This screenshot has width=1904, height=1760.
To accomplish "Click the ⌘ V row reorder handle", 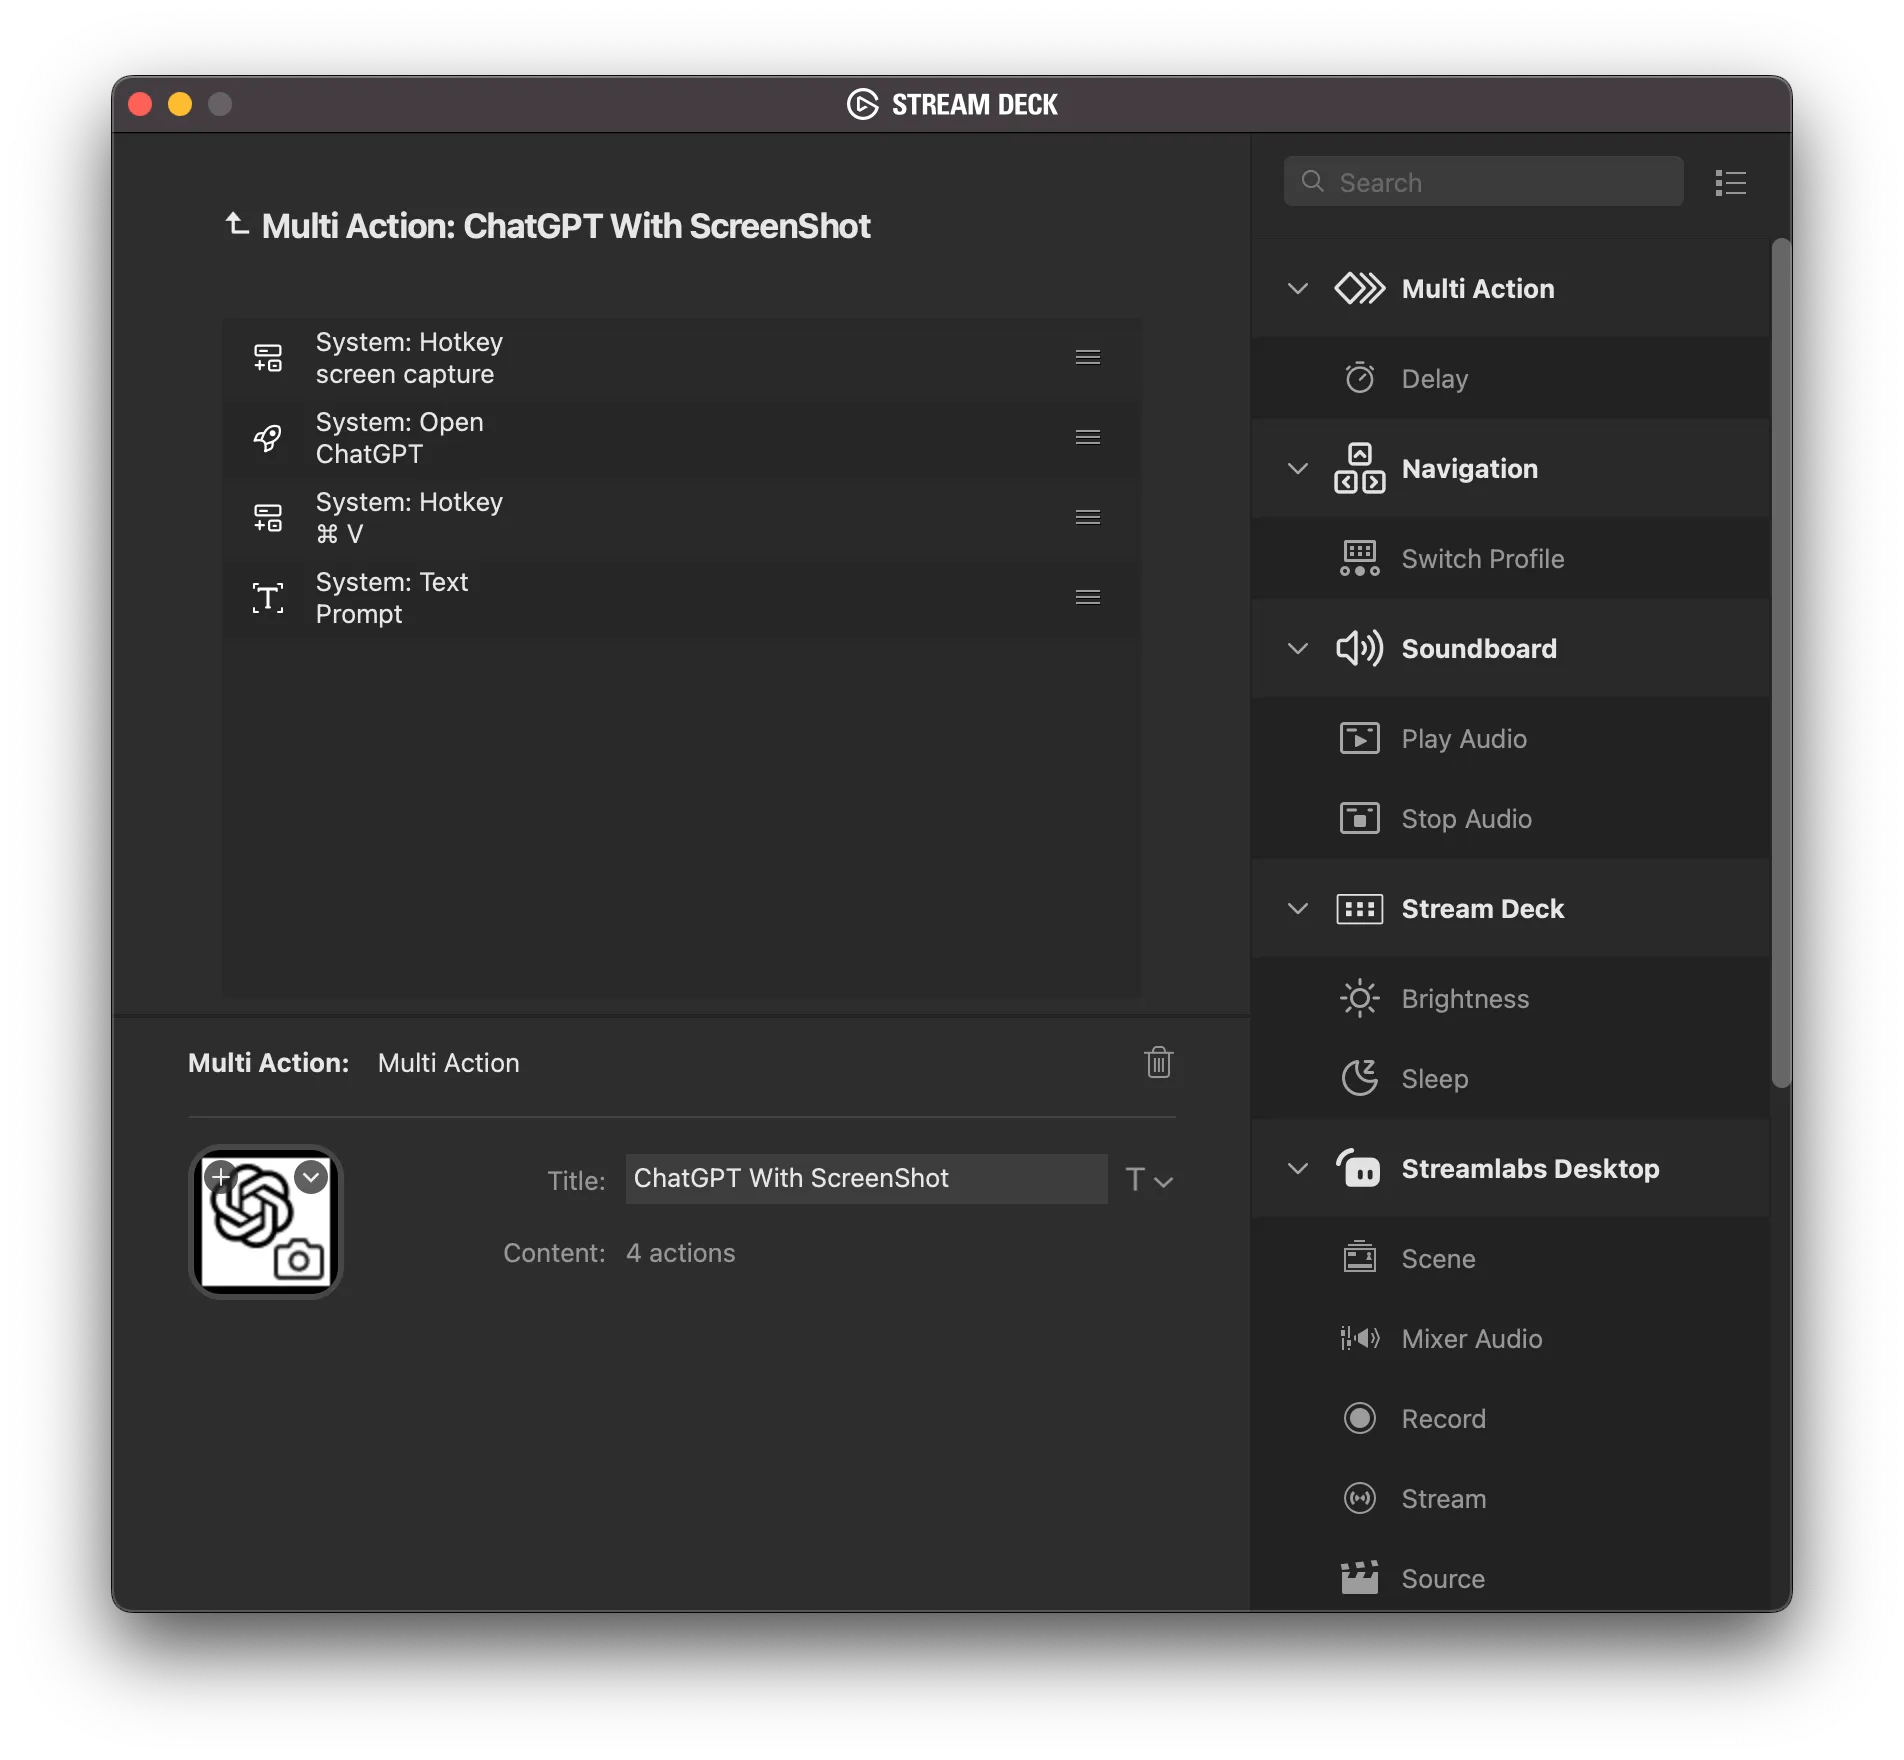I will click(1088, 517).
